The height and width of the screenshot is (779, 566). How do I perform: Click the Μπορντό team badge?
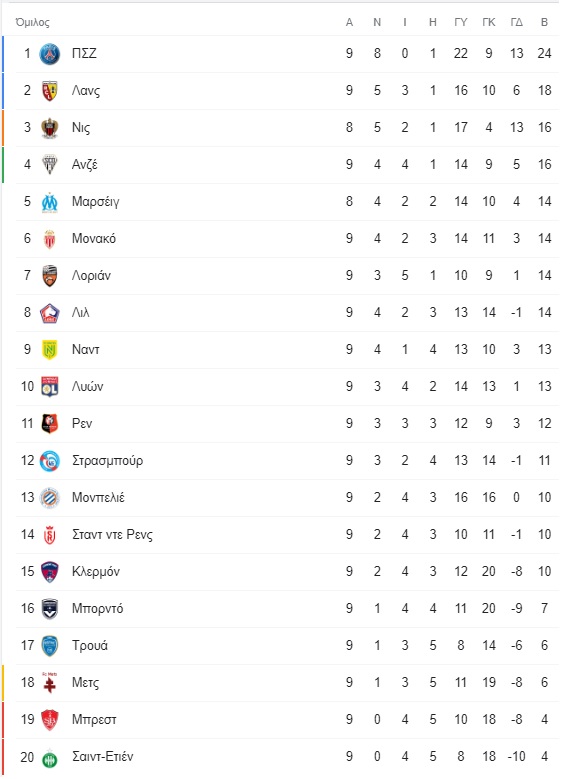click(x=50, y=609)
